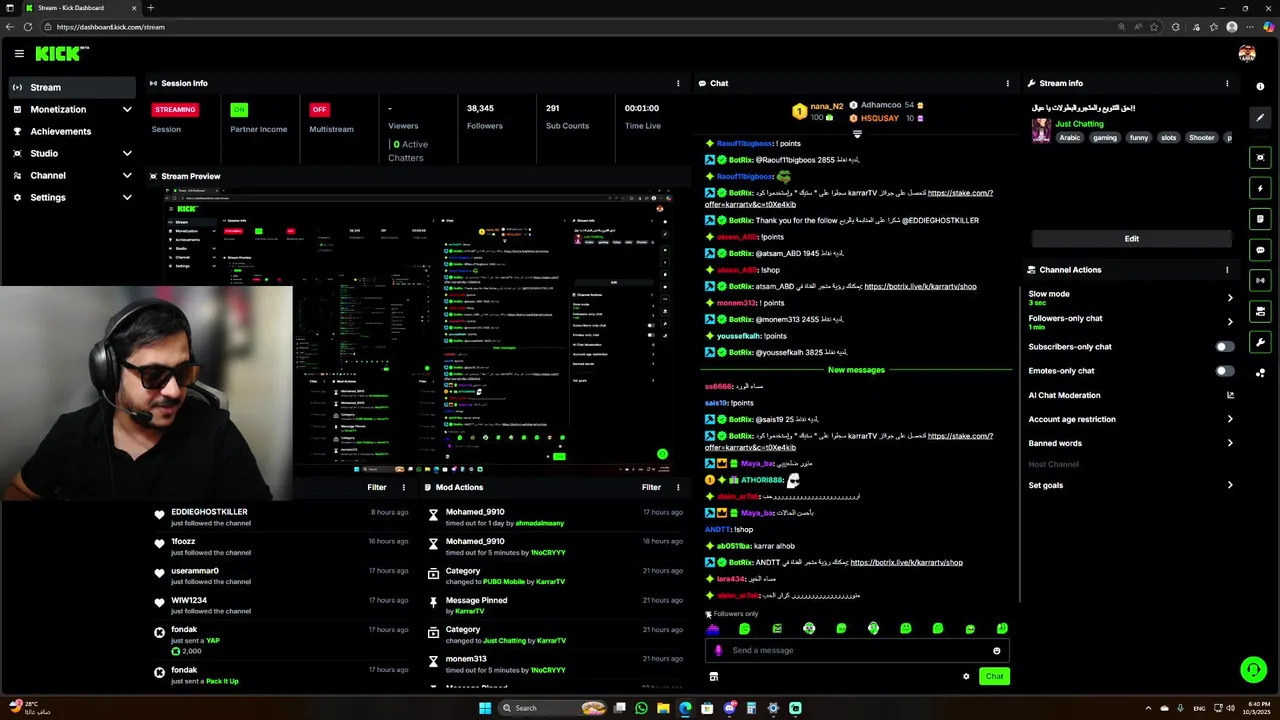This screenshot has width=1280, height=720.
Task: Click the Edit stream info button
Action: click(x=1131, y=239)
